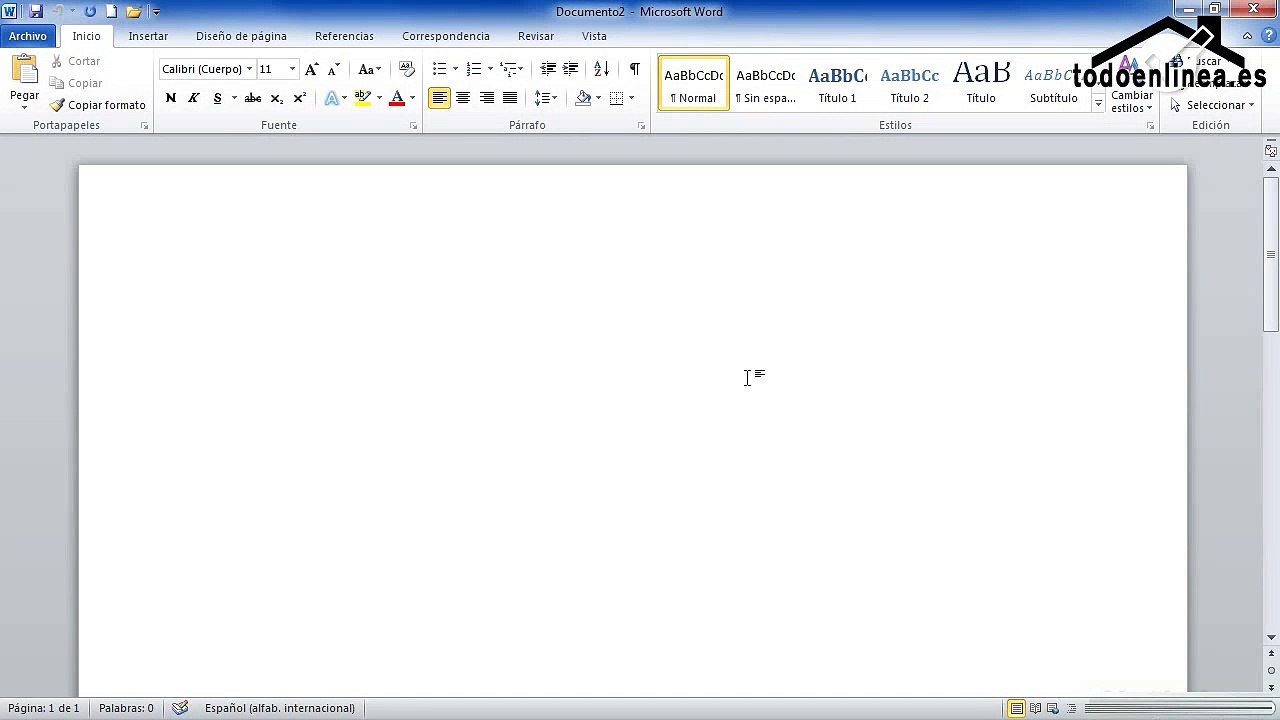Switch to Correspondencia tab

[x=446, y=36]
